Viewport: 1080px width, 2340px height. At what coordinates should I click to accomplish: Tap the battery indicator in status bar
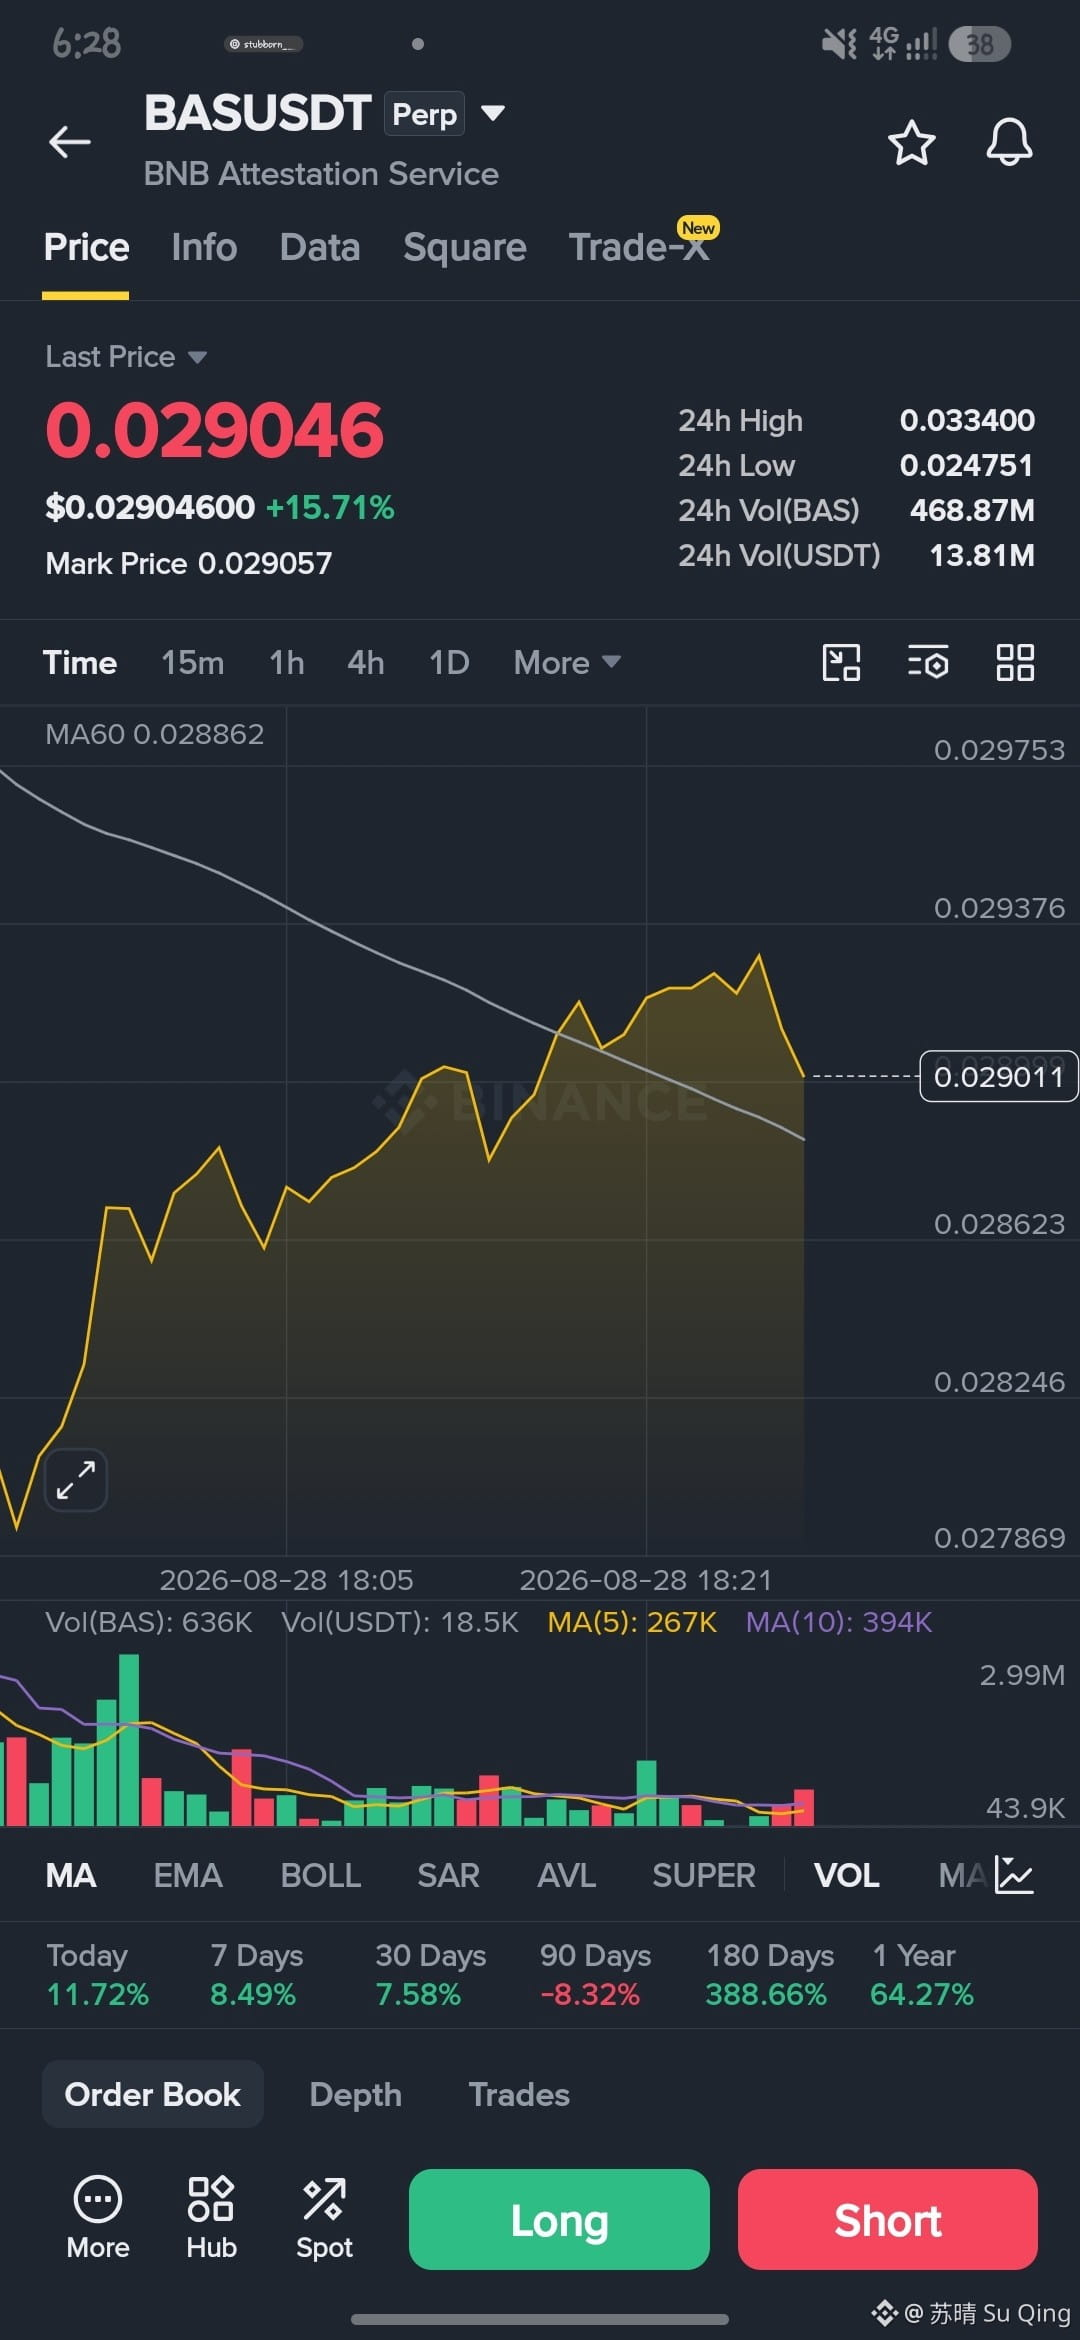click(x=979, y=44)
